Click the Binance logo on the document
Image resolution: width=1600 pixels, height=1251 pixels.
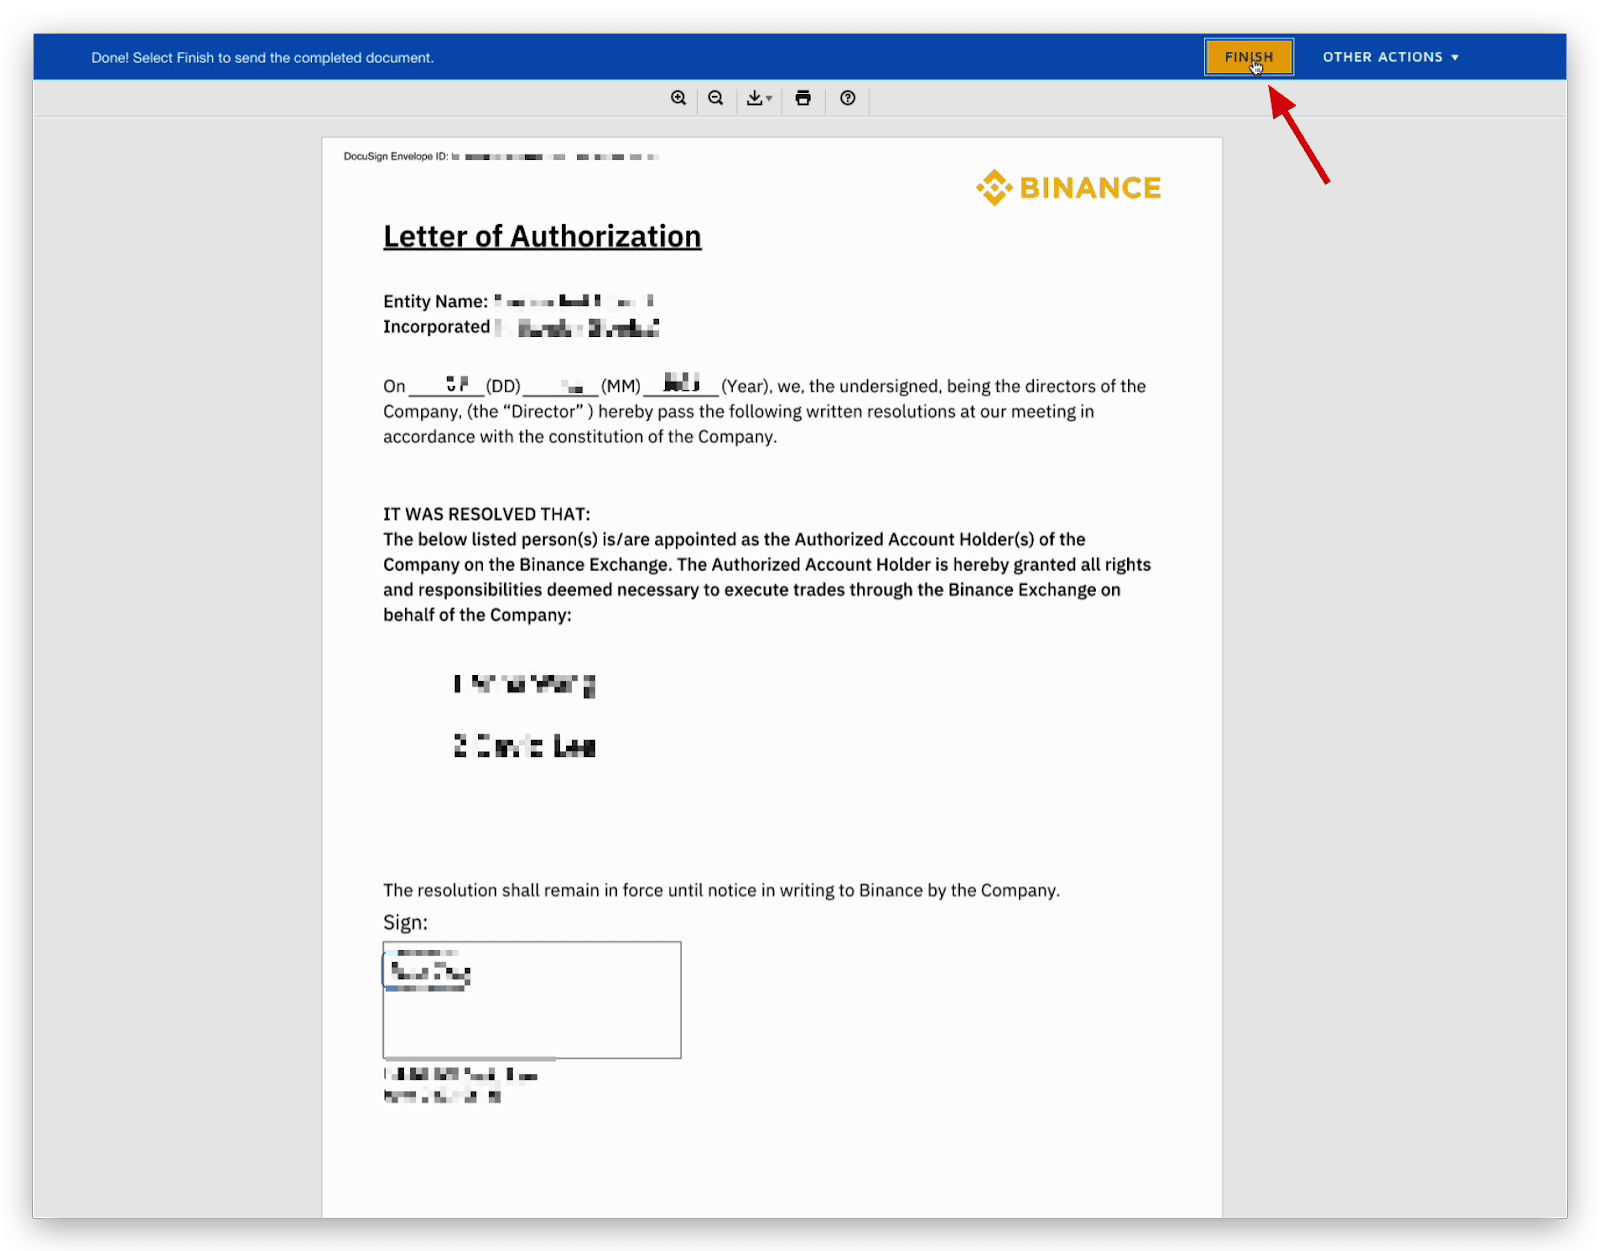click(x=1068, y=188)
